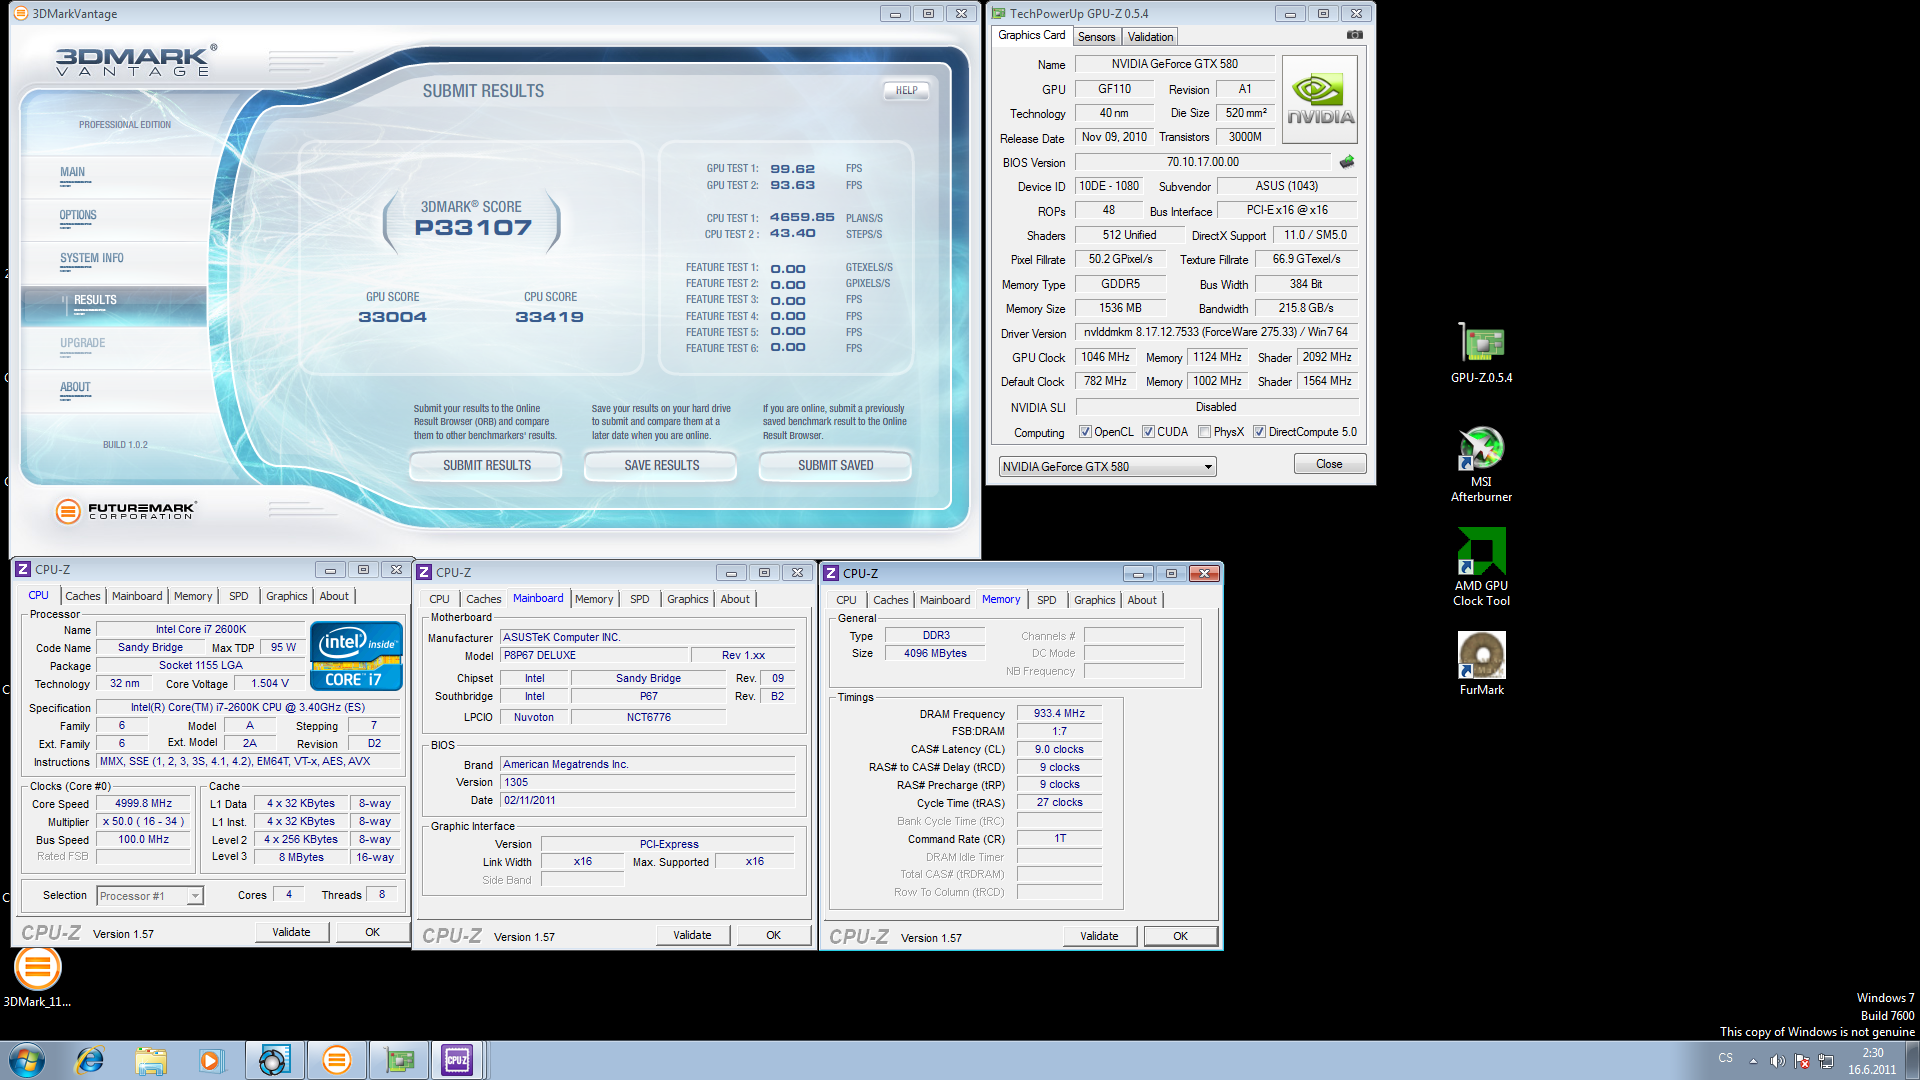Image resolution: width=1920 pixels, height=1080 pixels.
Task: Click SUBMIT SAVED button
Action: [x=835, y=466]
